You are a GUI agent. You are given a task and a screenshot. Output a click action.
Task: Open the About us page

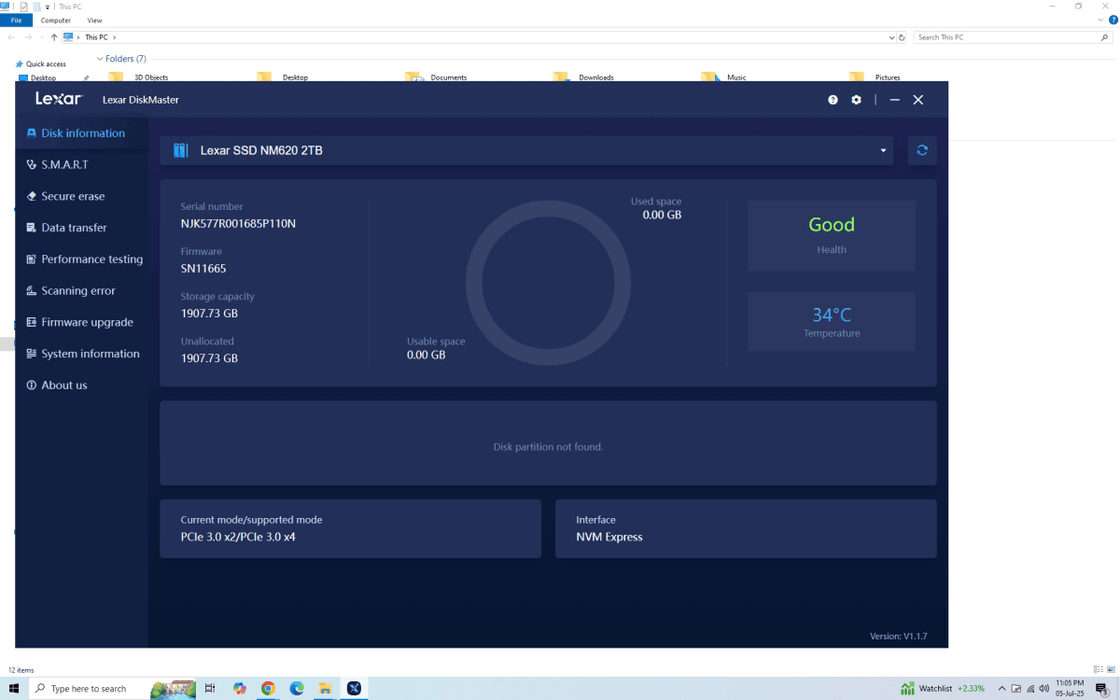point(64,385)
